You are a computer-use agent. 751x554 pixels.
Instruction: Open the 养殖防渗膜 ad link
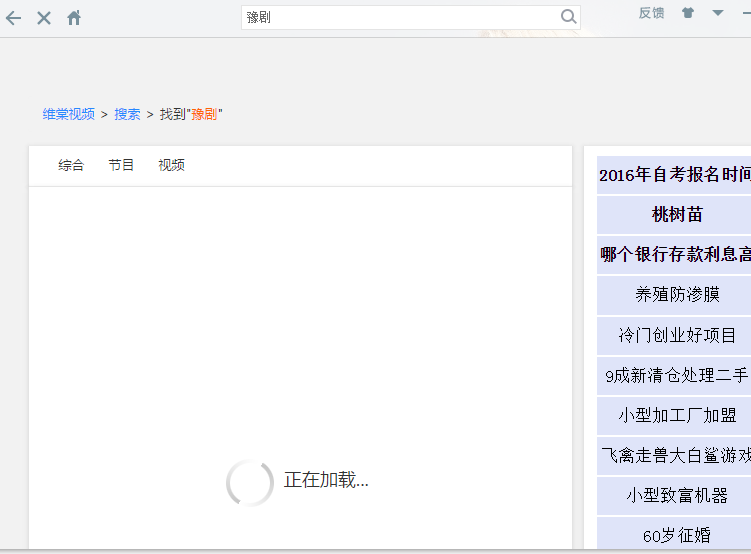point(677,295)
